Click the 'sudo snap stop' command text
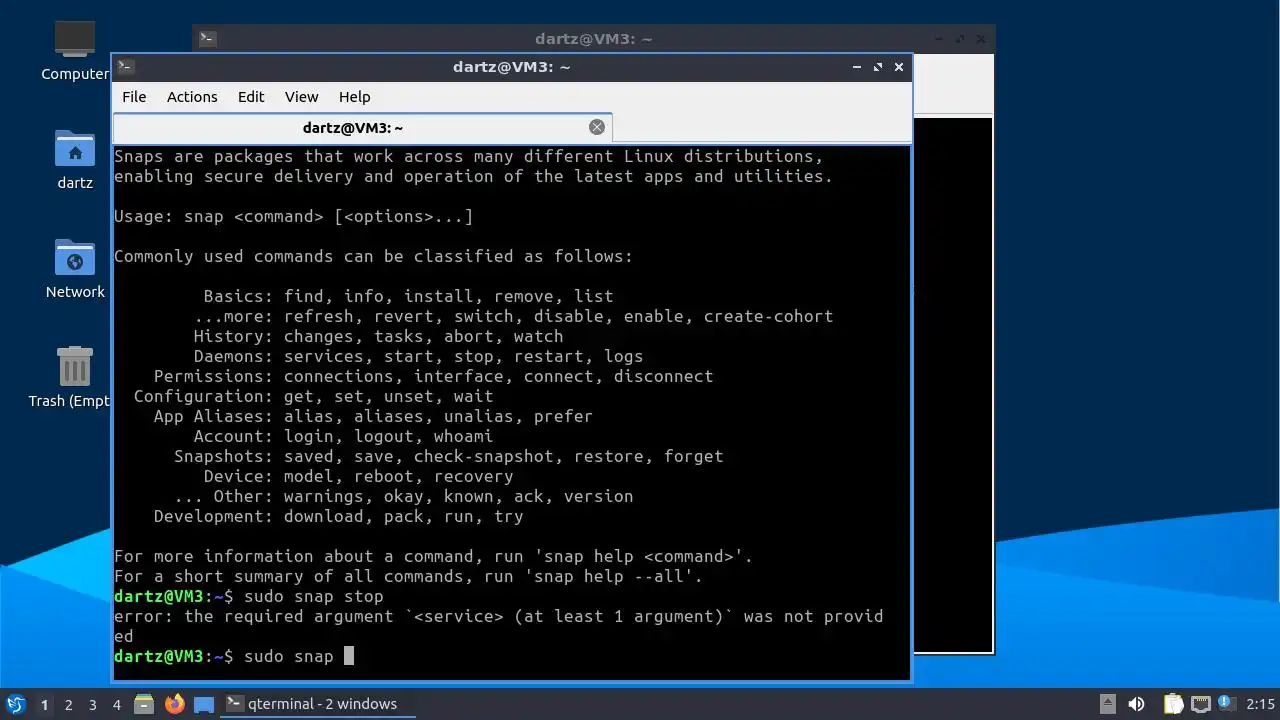The height and width of the screenshot is (720, 1280). (x=314, y=596)
